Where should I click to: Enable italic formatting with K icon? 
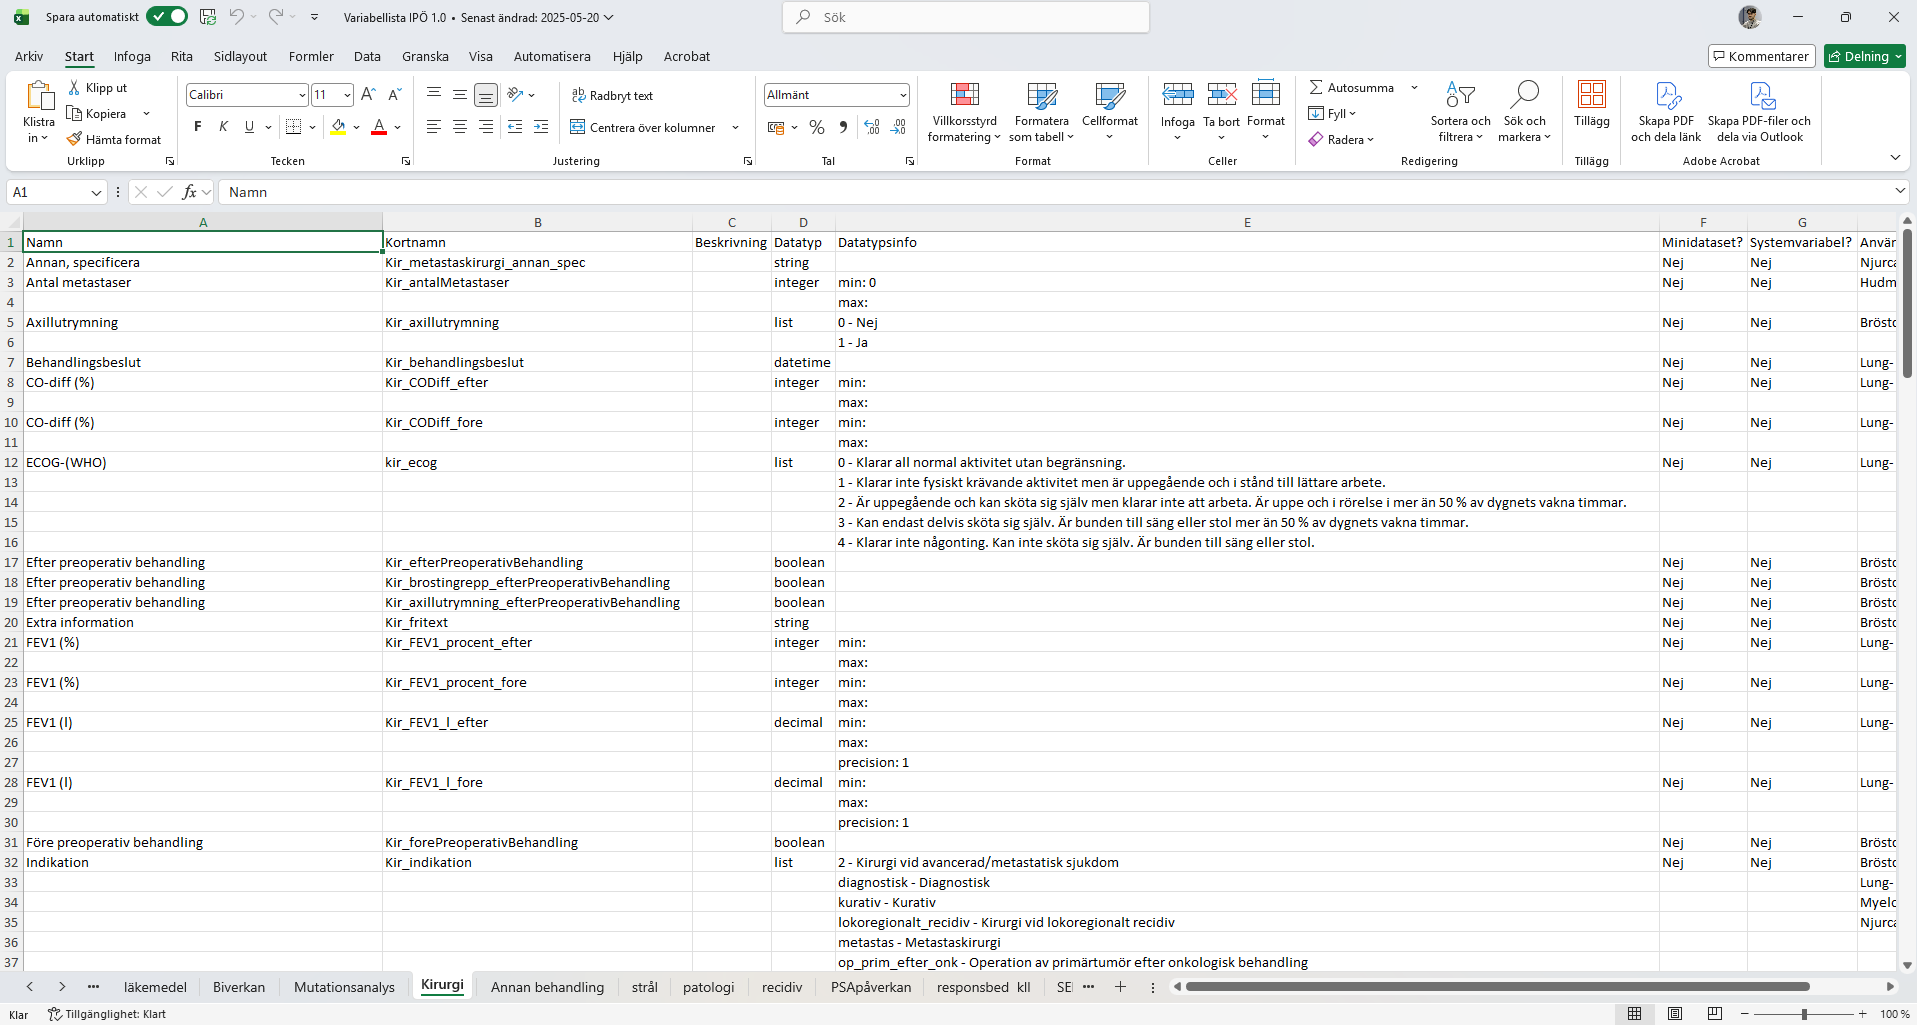(x=222, y=126)
